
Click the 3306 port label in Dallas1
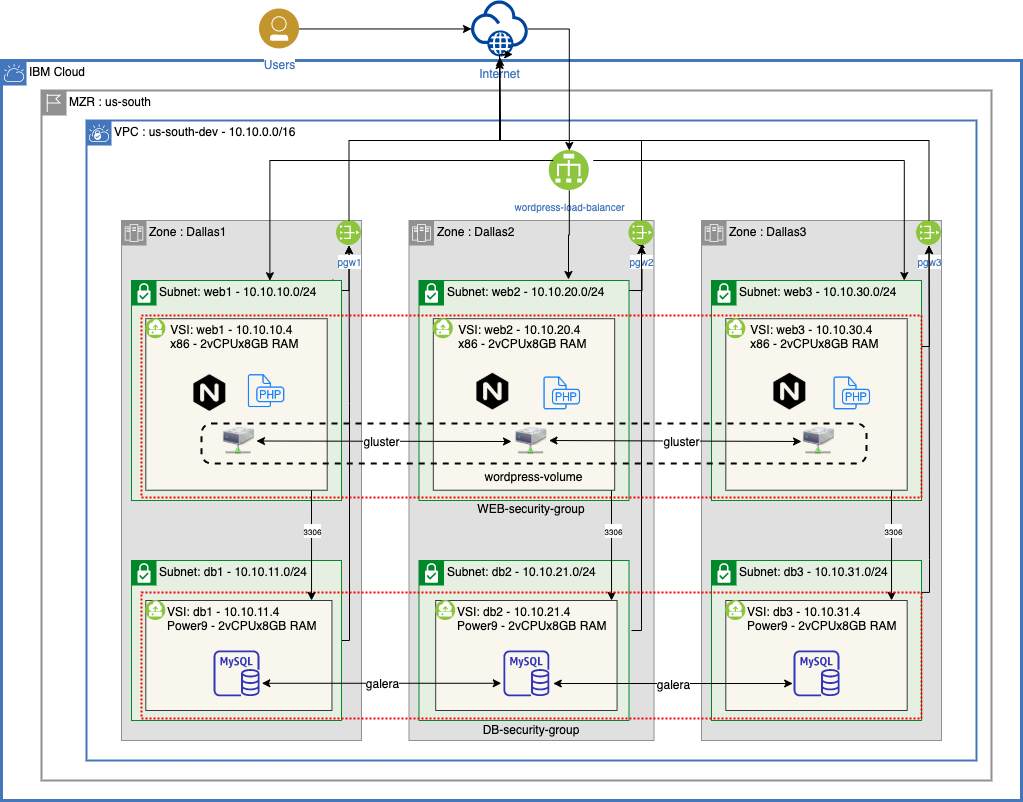point(313,532)
